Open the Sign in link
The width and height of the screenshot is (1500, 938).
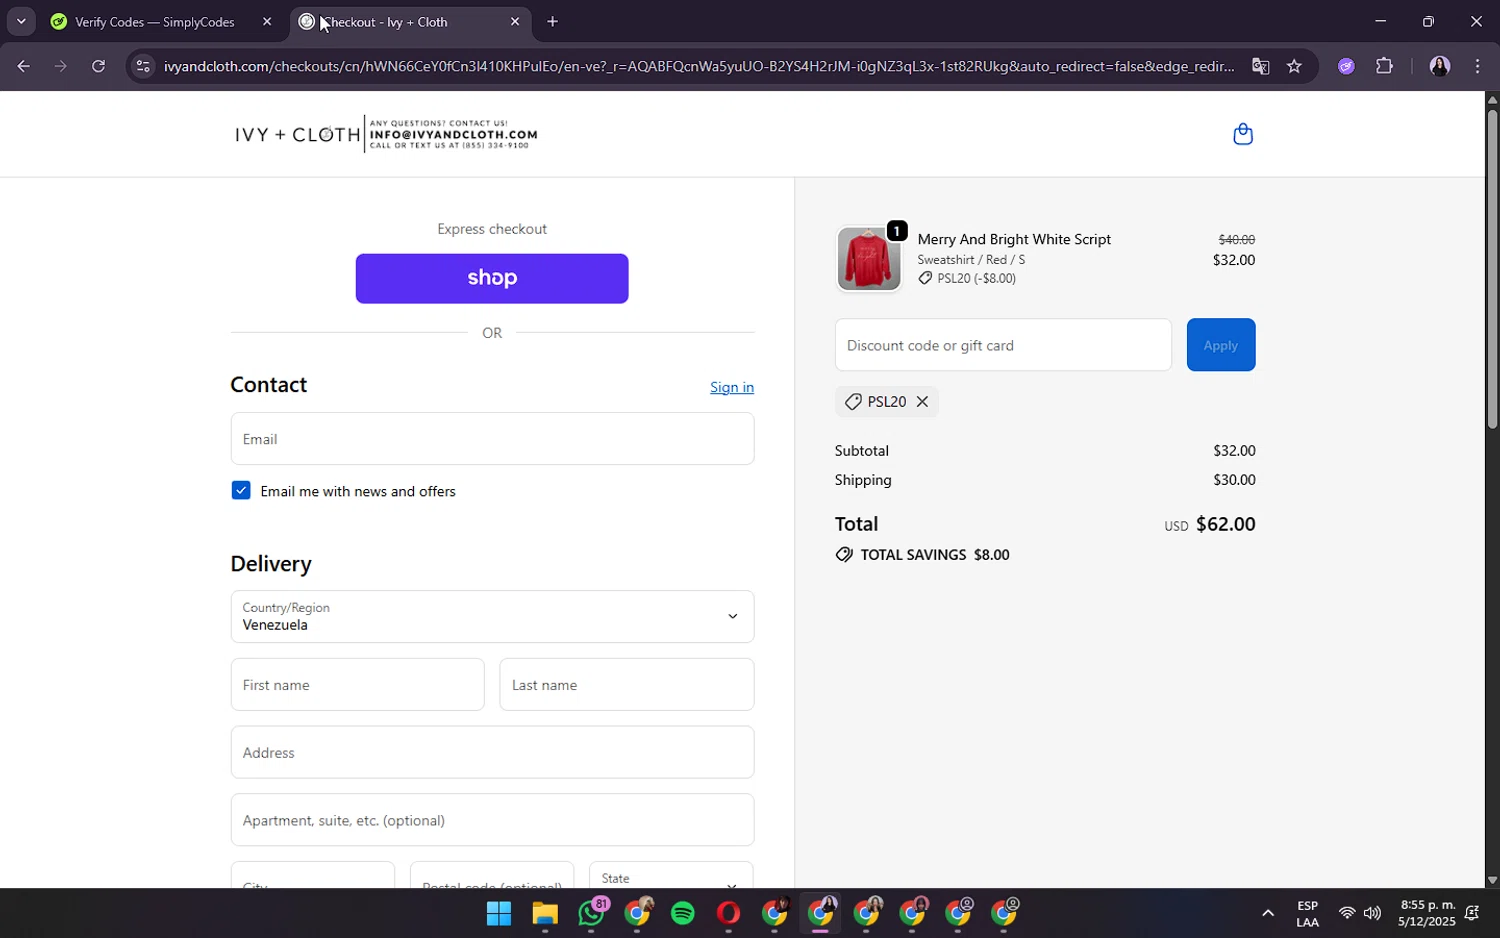pos(732,387)
